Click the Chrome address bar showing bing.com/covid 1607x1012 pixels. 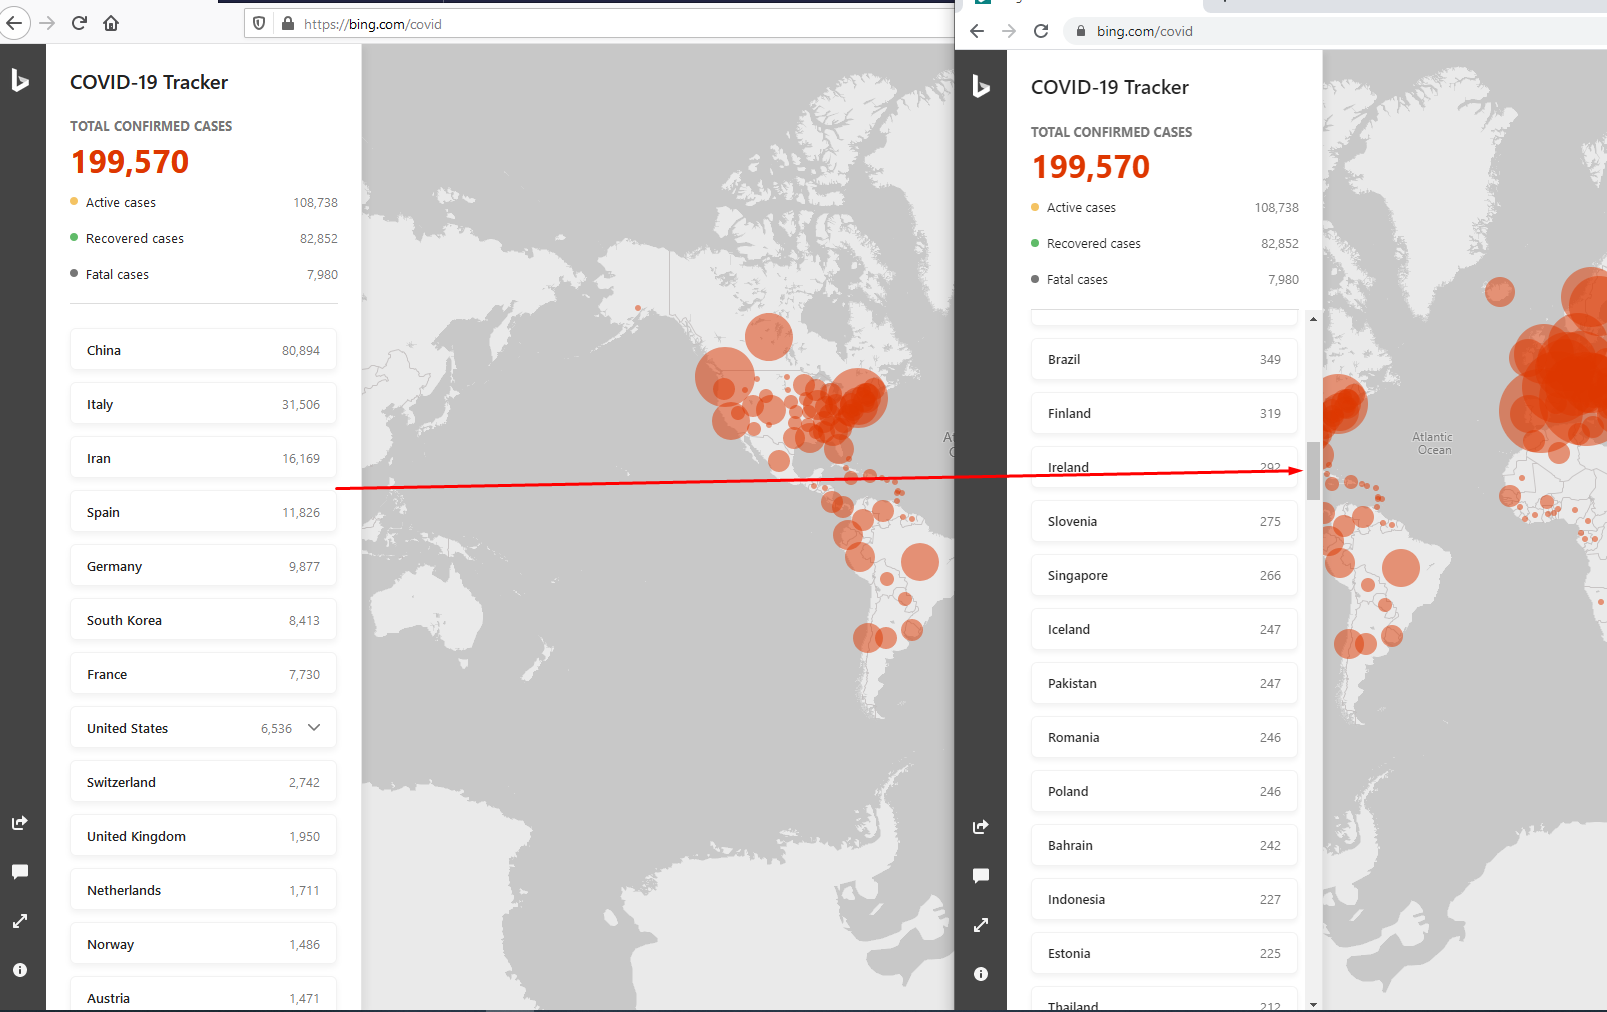click(x=1335, y=31)
